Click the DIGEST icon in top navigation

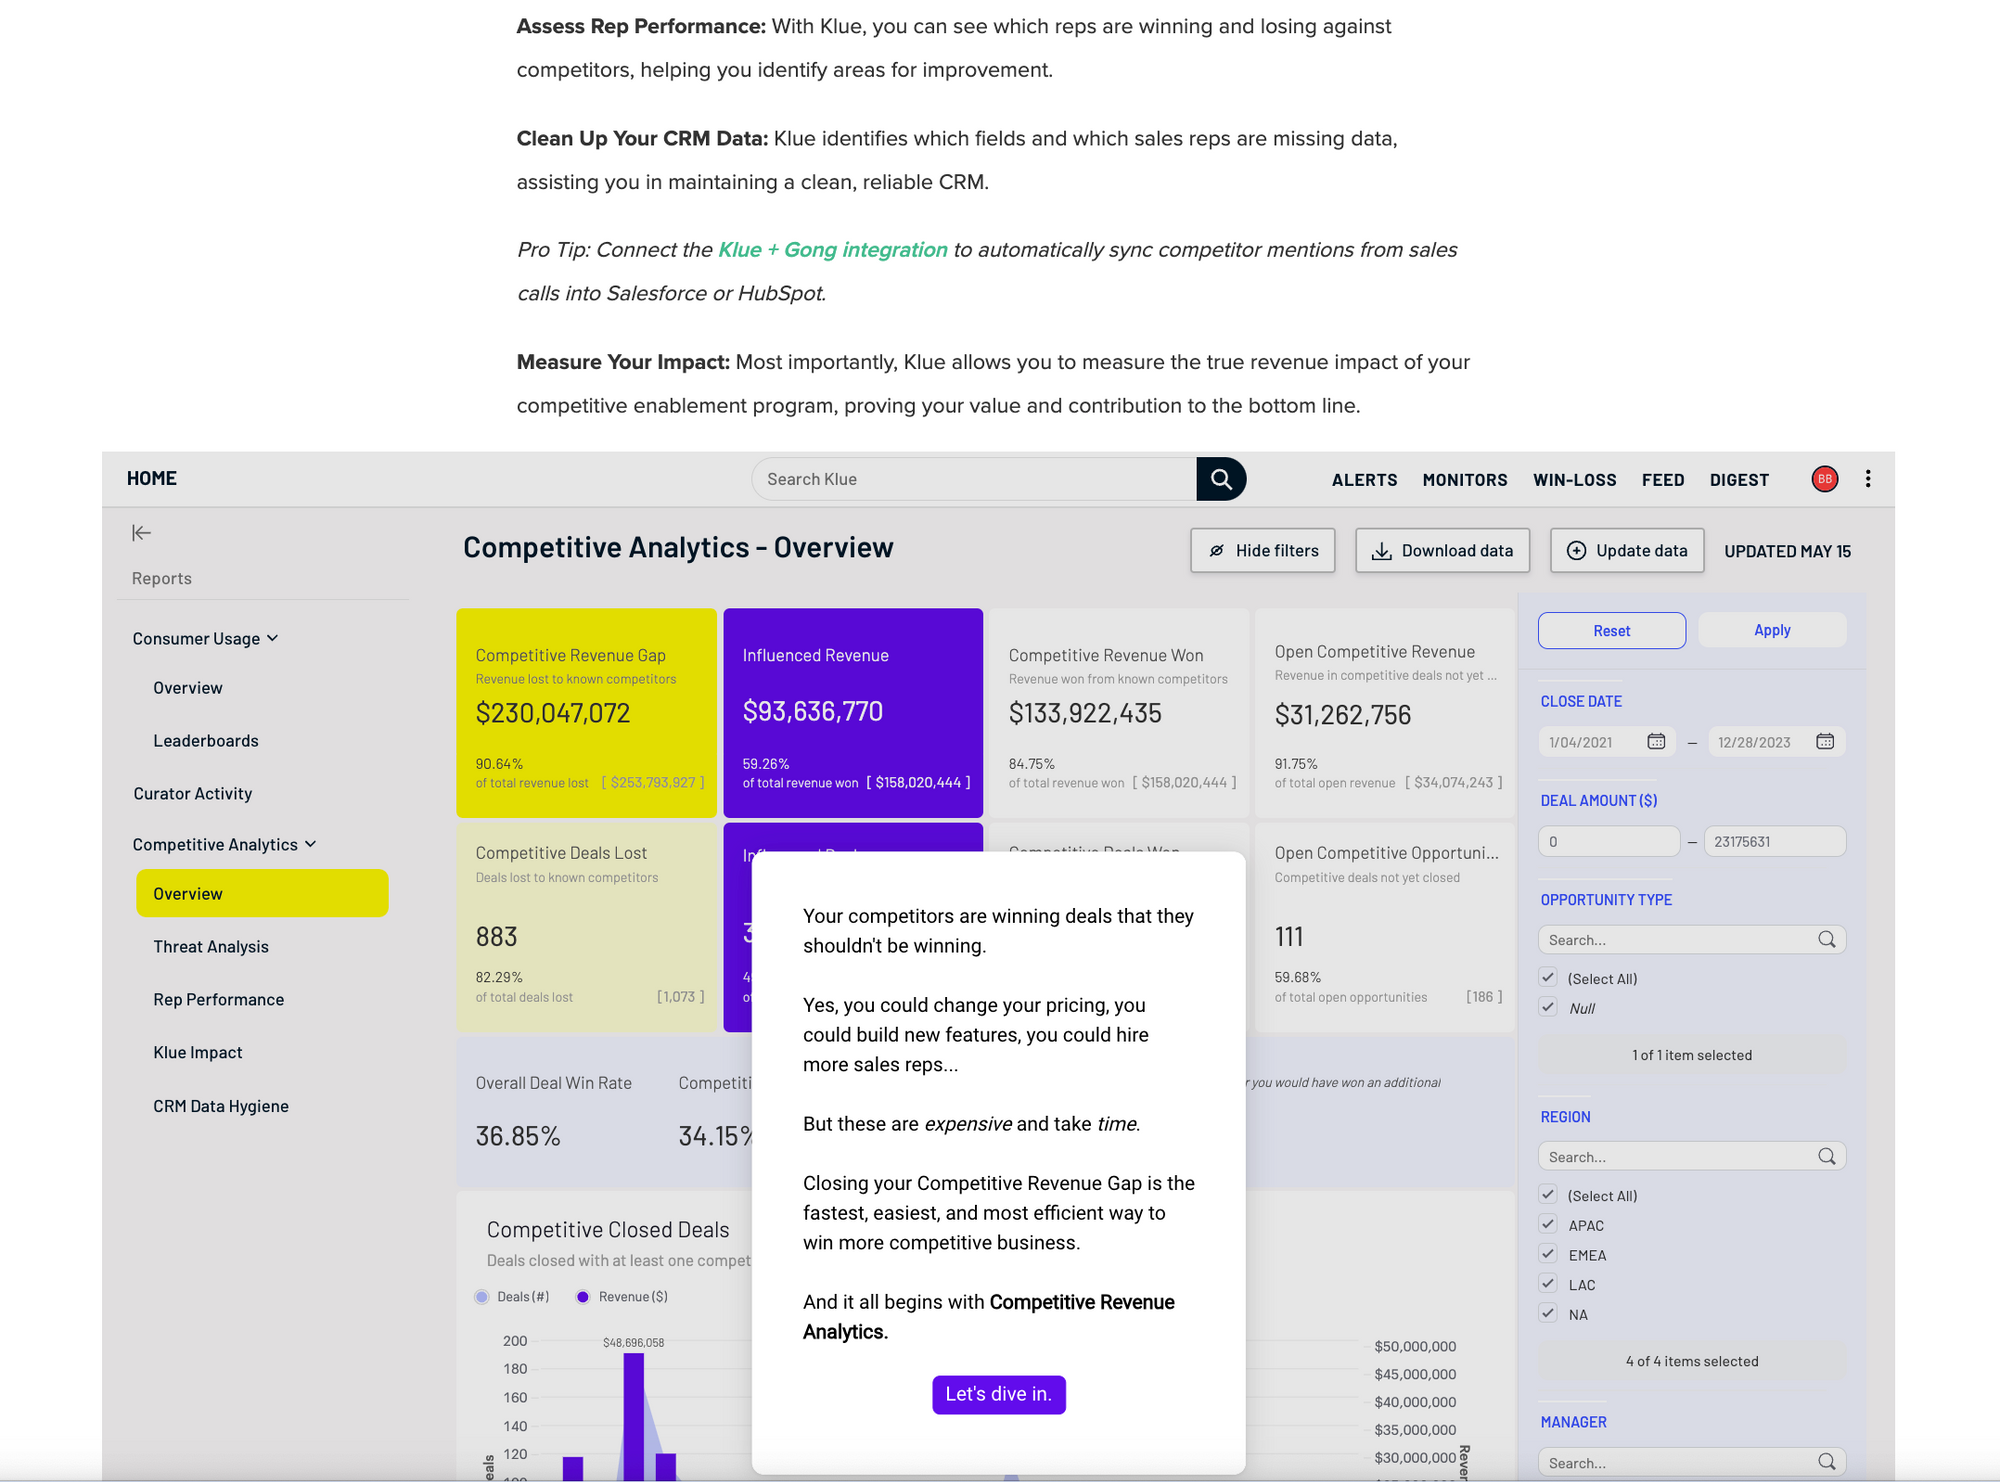1739,478
